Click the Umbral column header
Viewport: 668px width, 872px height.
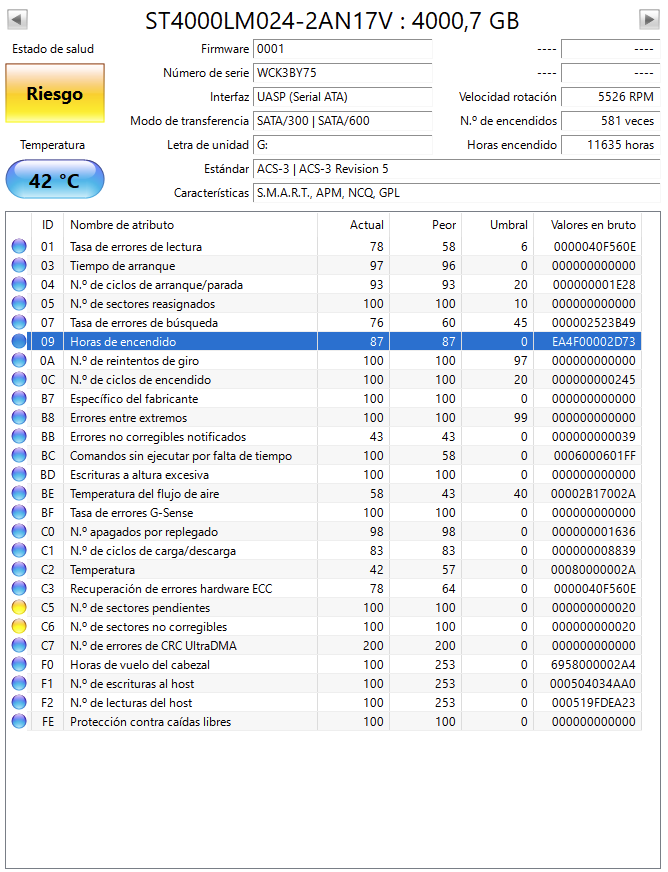coord(497,225)
